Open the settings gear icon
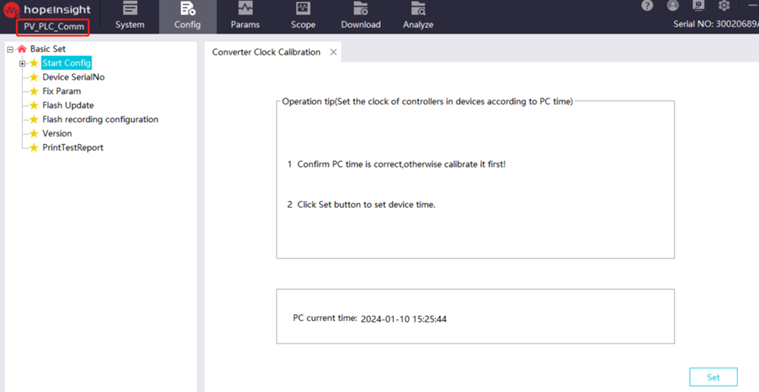Viewport: 759px width, 392px height. pyautogui.click(x=724, y=6)
